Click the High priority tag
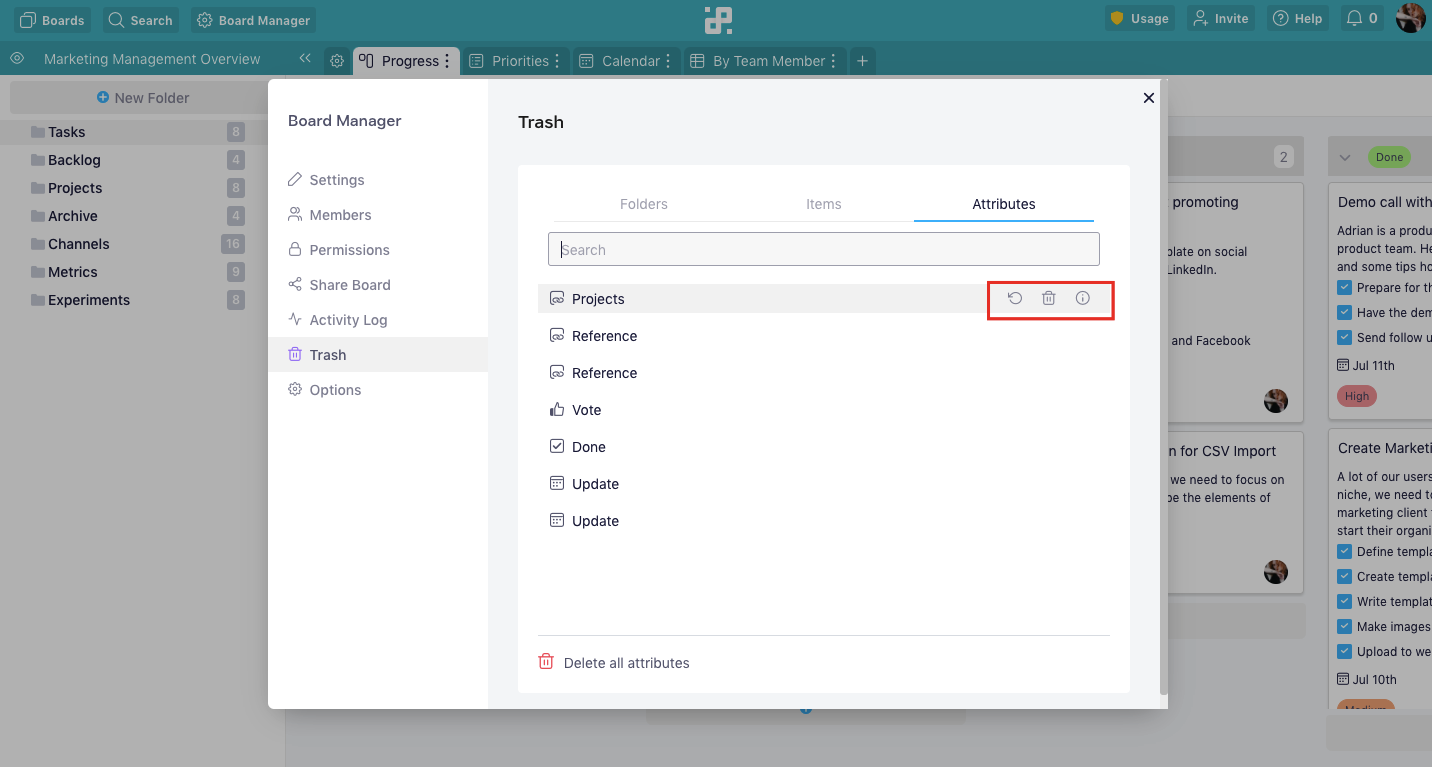1432x767 pixels. pyautogui.click(x=1357, y=396)
